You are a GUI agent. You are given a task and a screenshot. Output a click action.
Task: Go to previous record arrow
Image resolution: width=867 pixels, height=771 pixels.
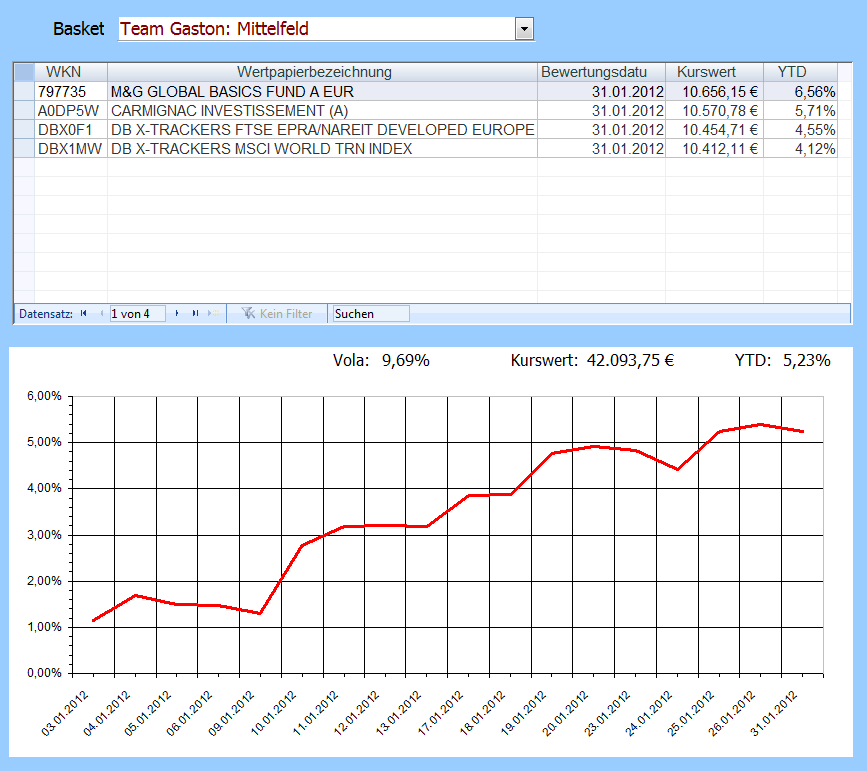point(101,314)
